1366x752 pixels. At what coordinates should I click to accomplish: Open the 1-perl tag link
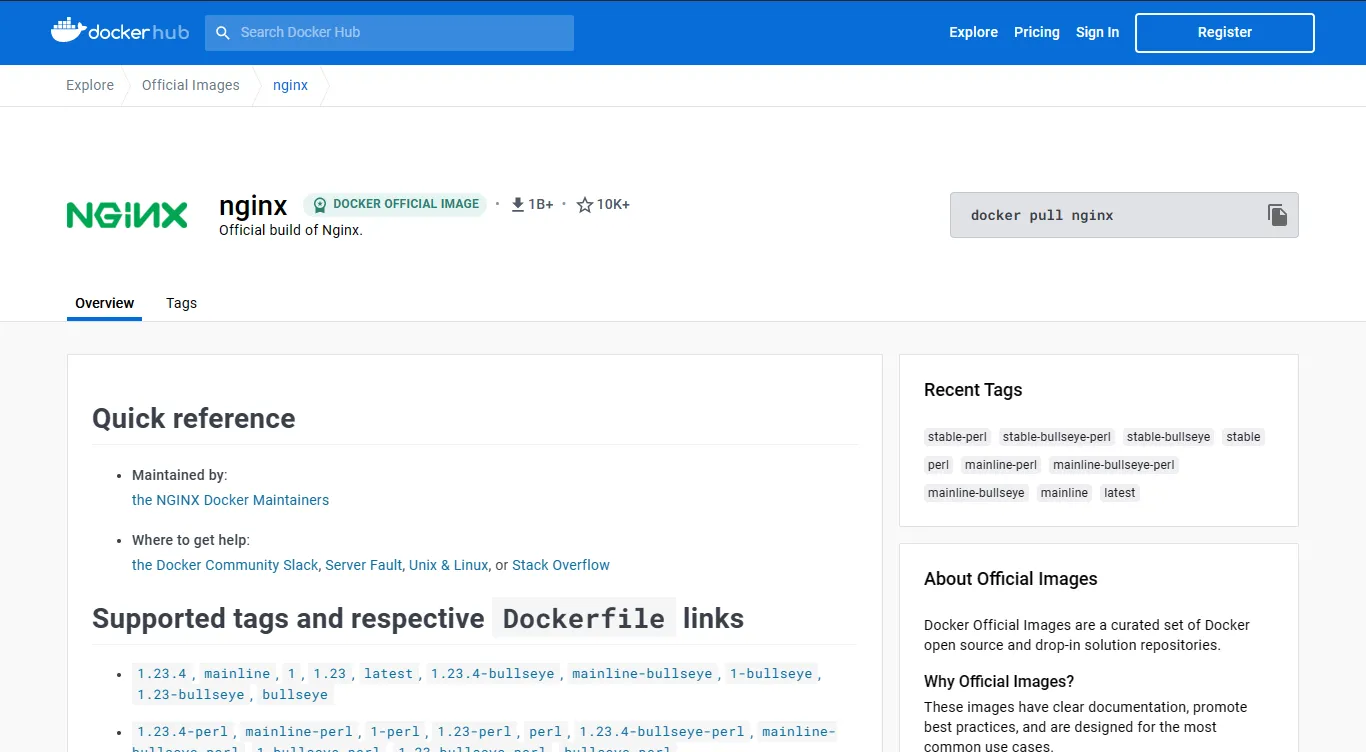click(x=394, y=731)
